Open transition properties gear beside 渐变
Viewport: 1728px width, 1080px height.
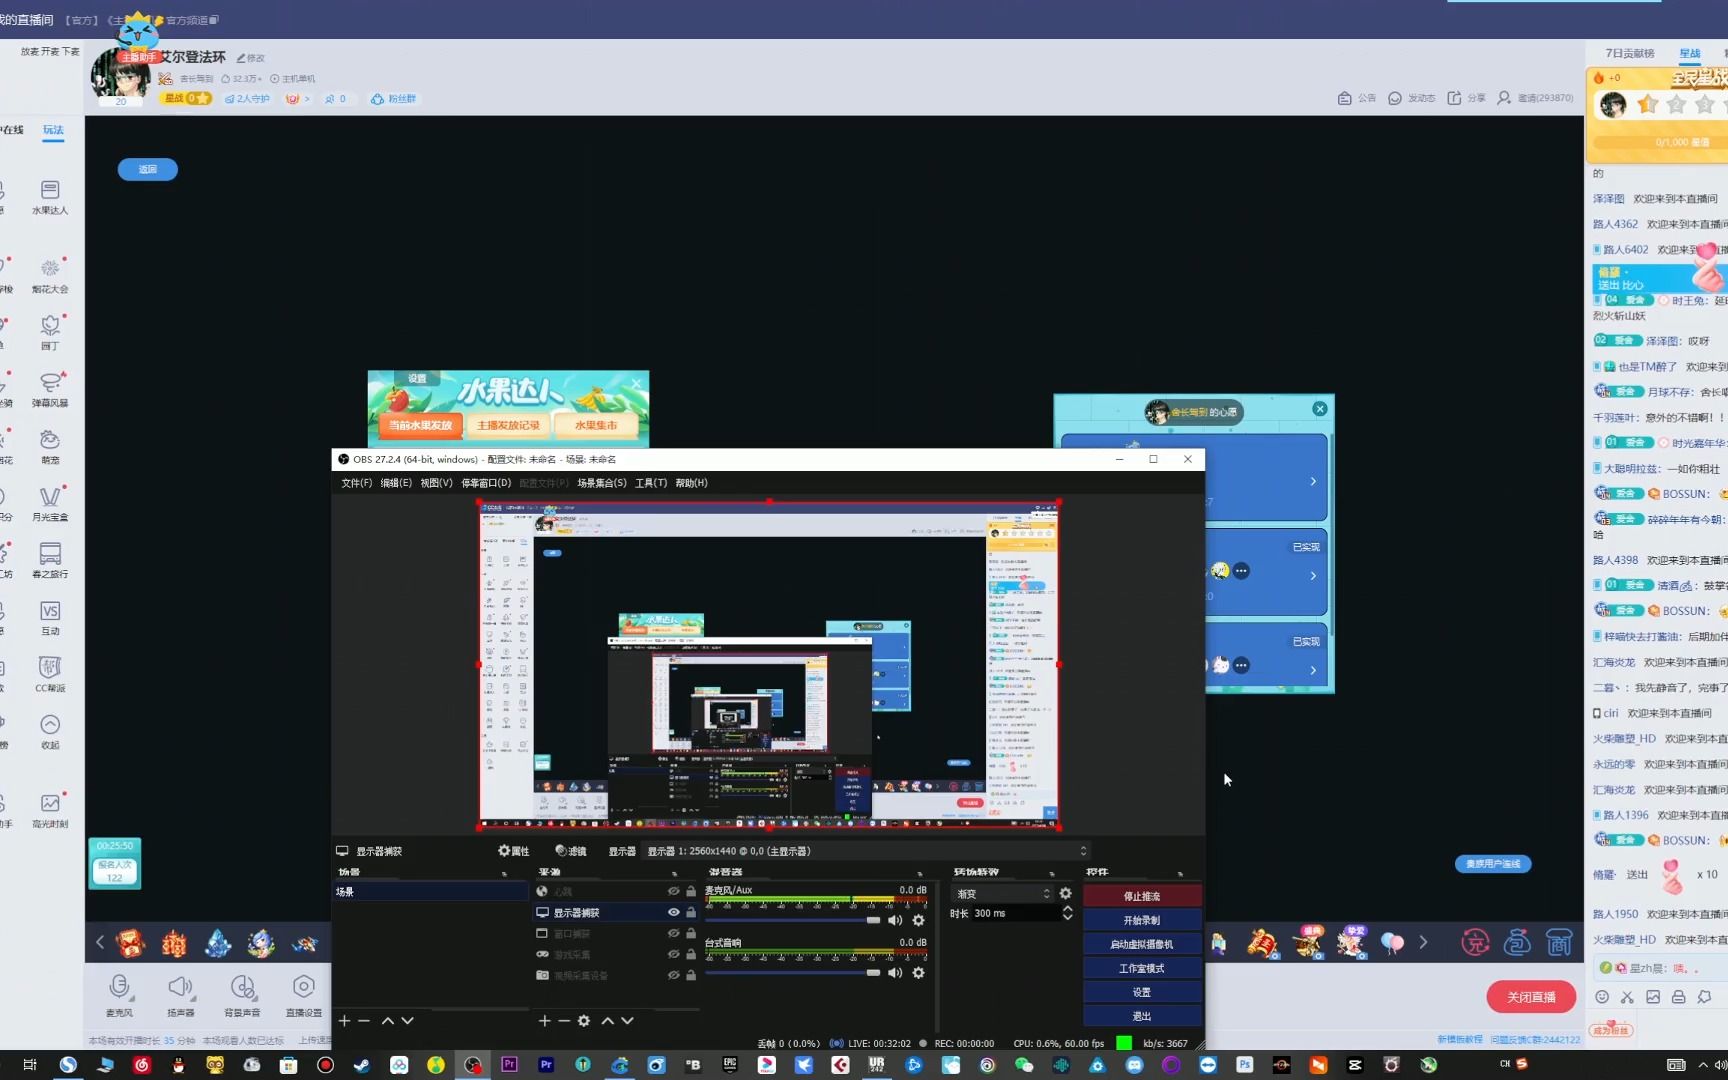click(1065, 893)
